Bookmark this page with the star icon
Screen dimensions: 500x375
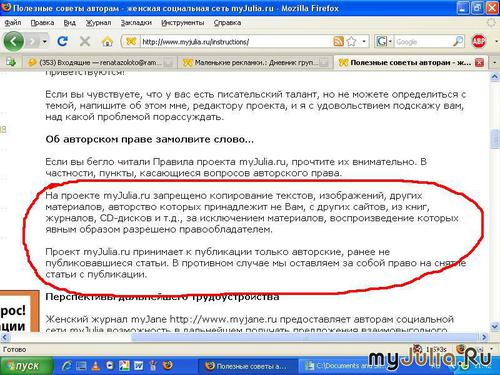352,42
